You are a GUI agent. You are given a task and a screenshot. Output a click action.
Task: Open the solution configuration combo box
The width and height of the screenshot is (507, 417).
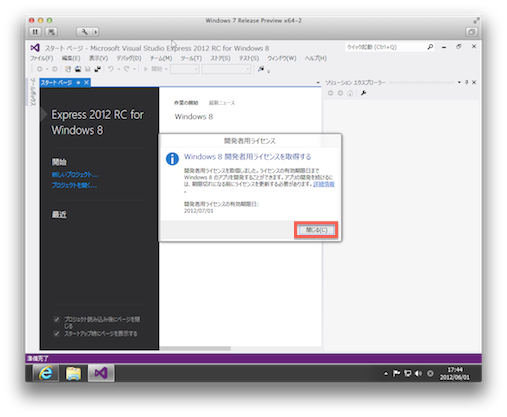click(x=185, y=69)
